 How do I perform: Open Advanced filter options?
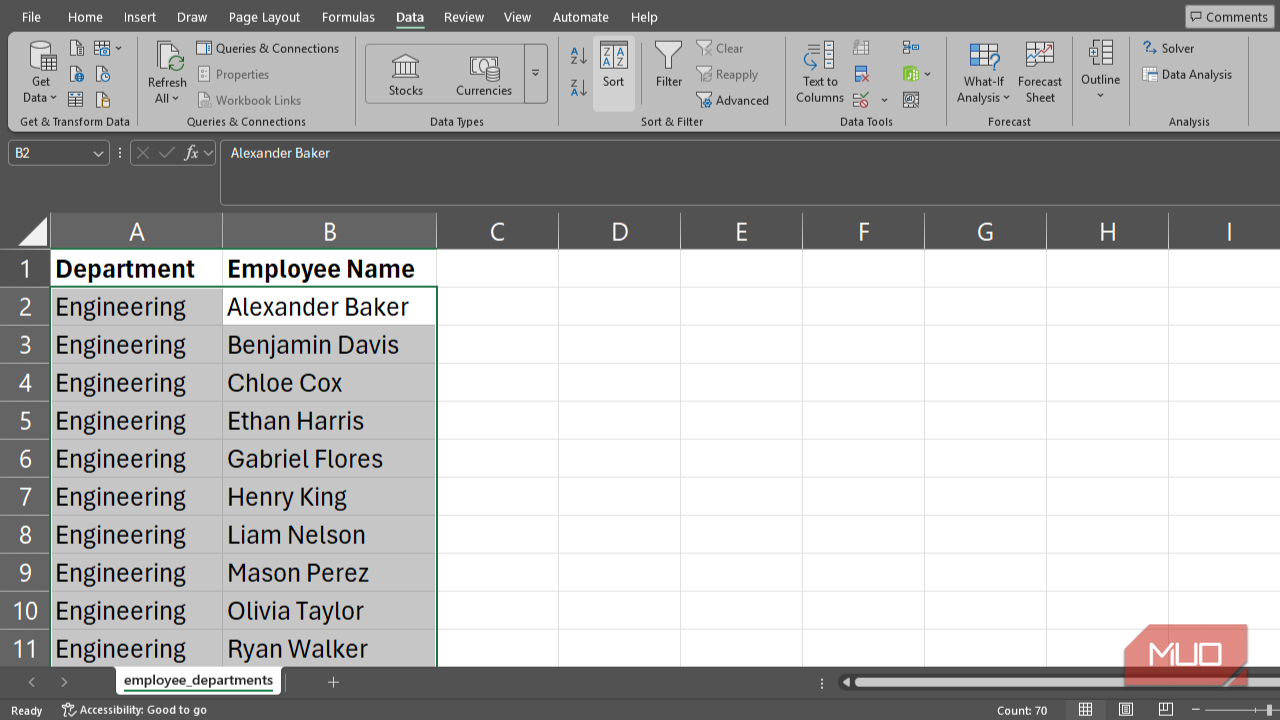click(733, 100)
